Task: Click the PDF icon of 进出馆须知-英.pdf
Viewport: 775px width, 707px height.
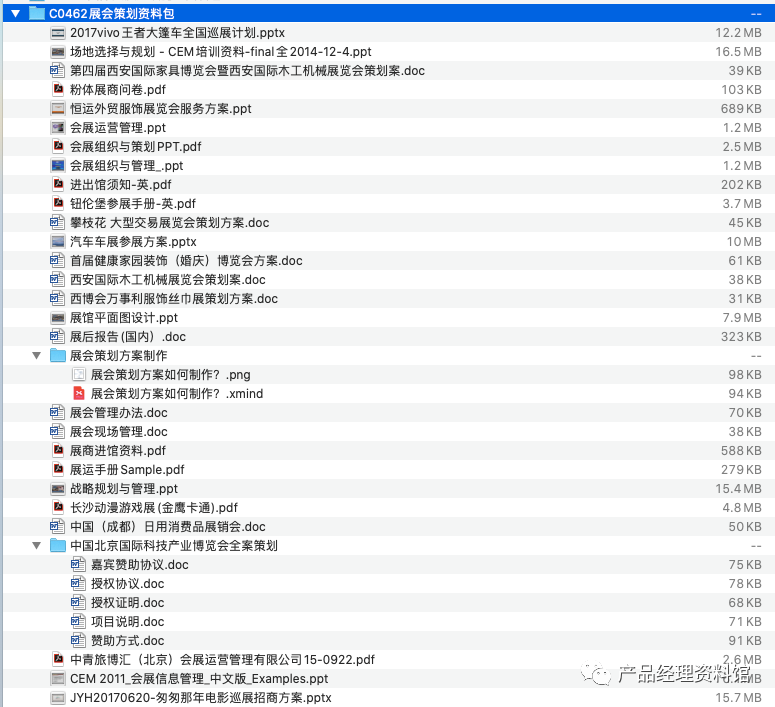Action: coord(58,184)
